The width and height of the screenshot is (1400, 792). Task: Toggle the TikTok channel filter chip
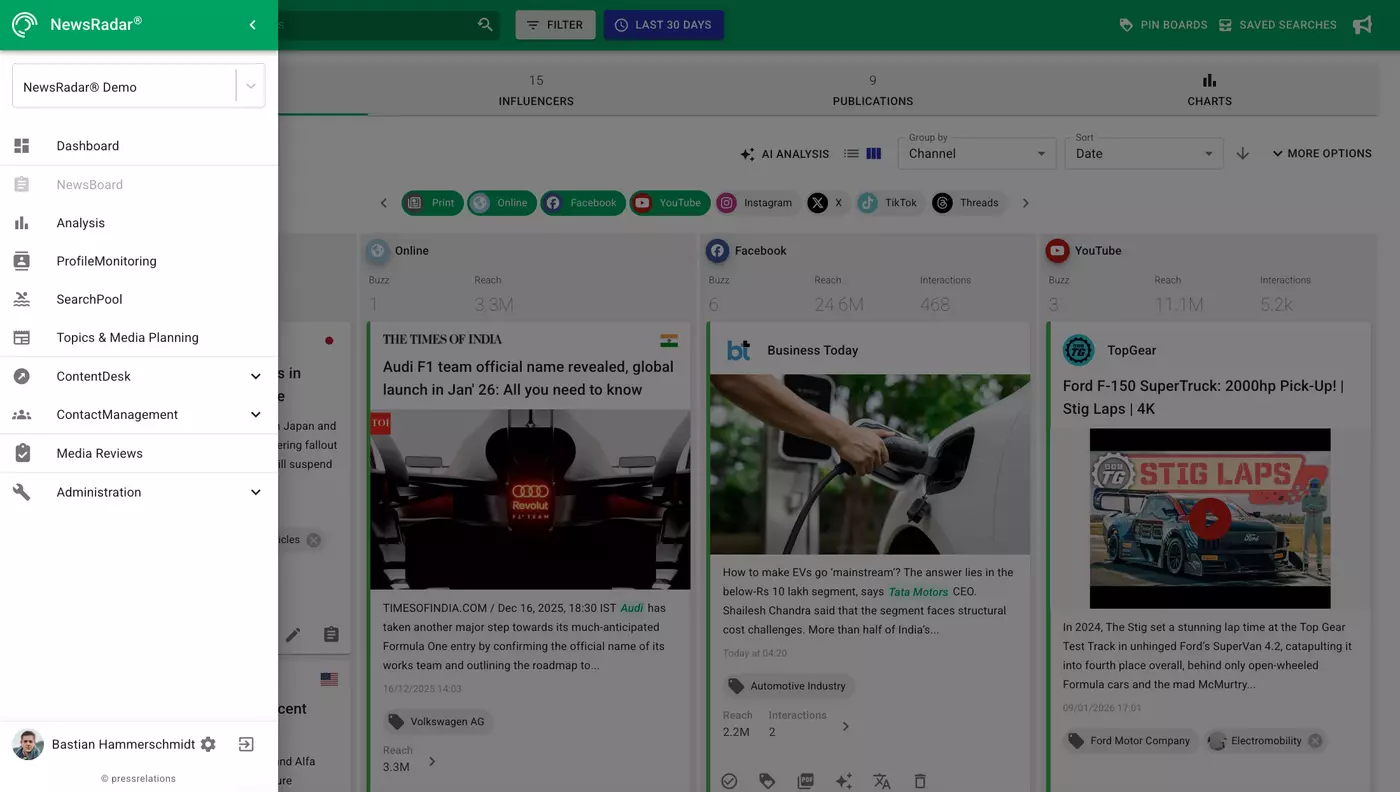[887, 203]
